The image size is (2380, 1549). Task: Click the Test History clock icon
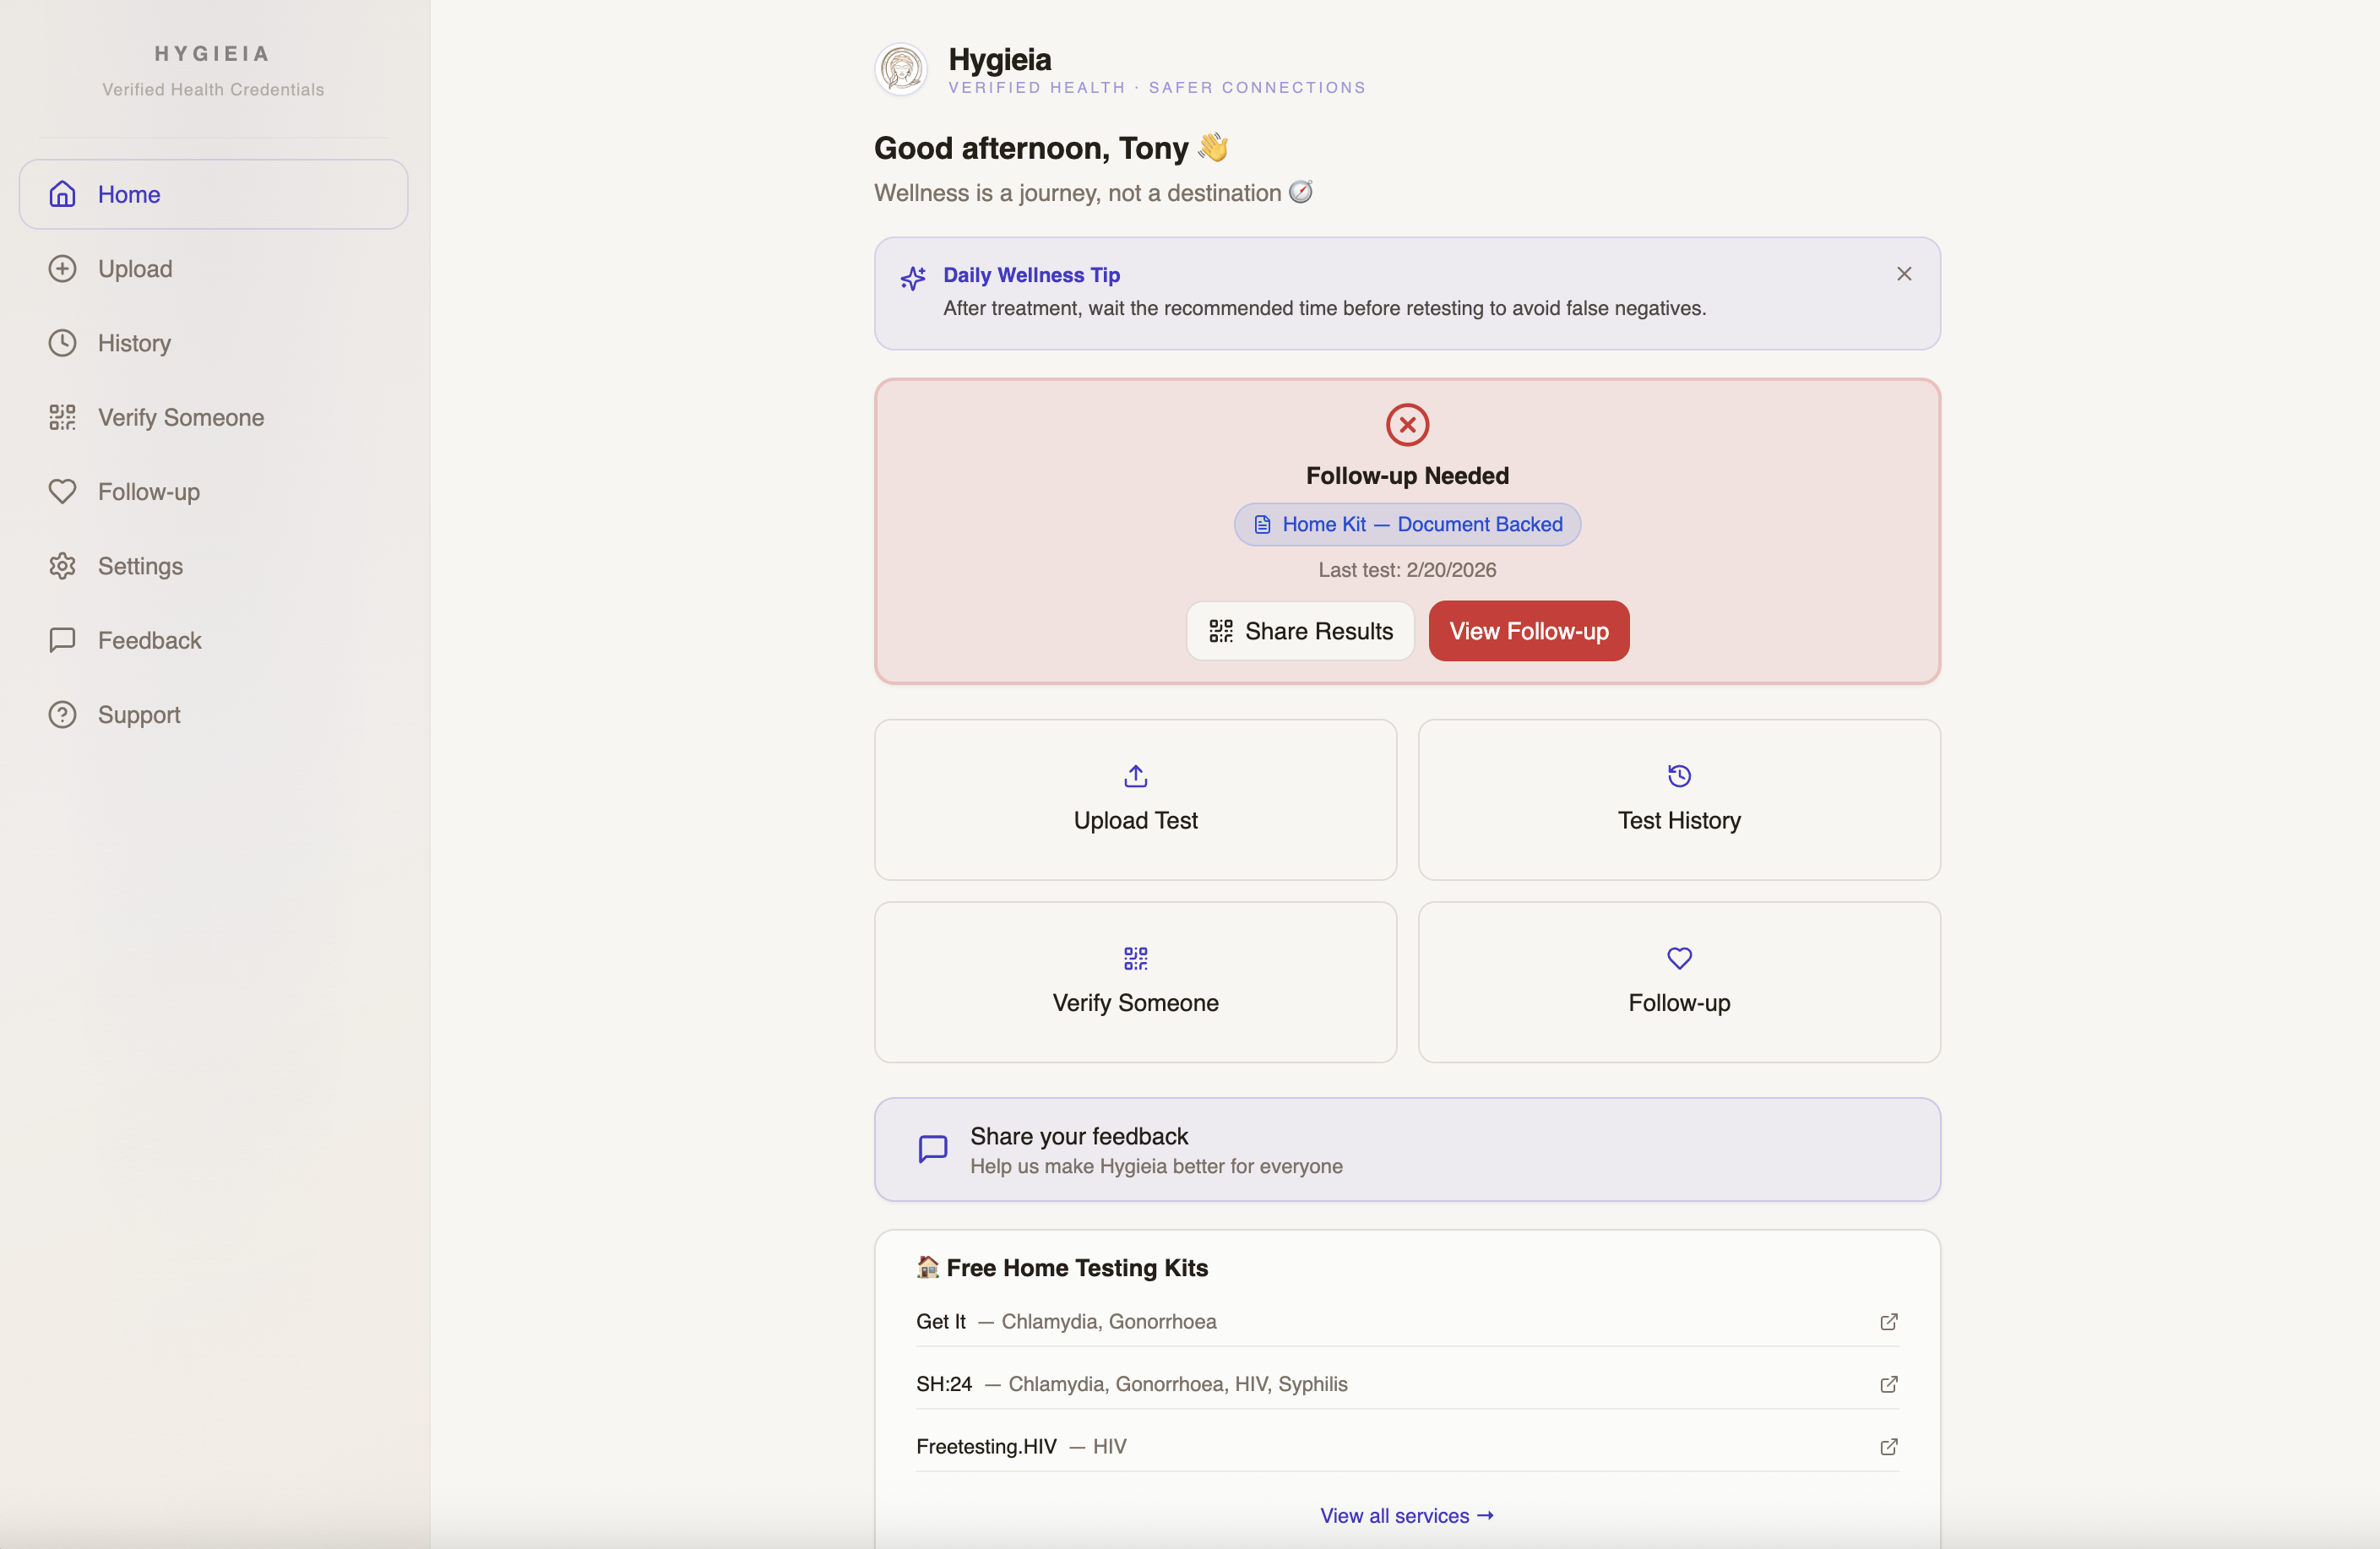[x=1679, y=776]
